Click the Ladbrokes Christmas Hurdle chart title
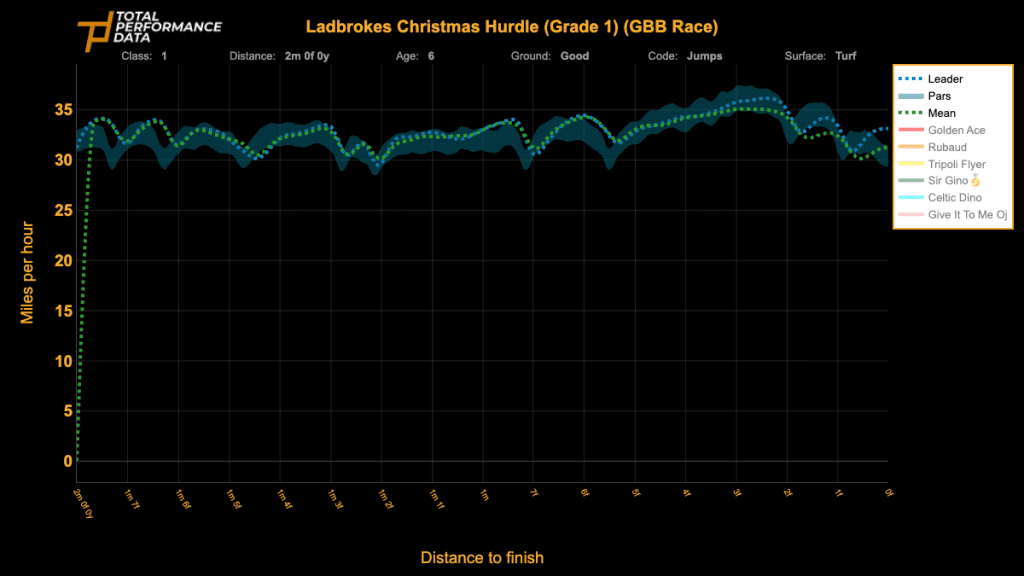 (x=512, y=26)
